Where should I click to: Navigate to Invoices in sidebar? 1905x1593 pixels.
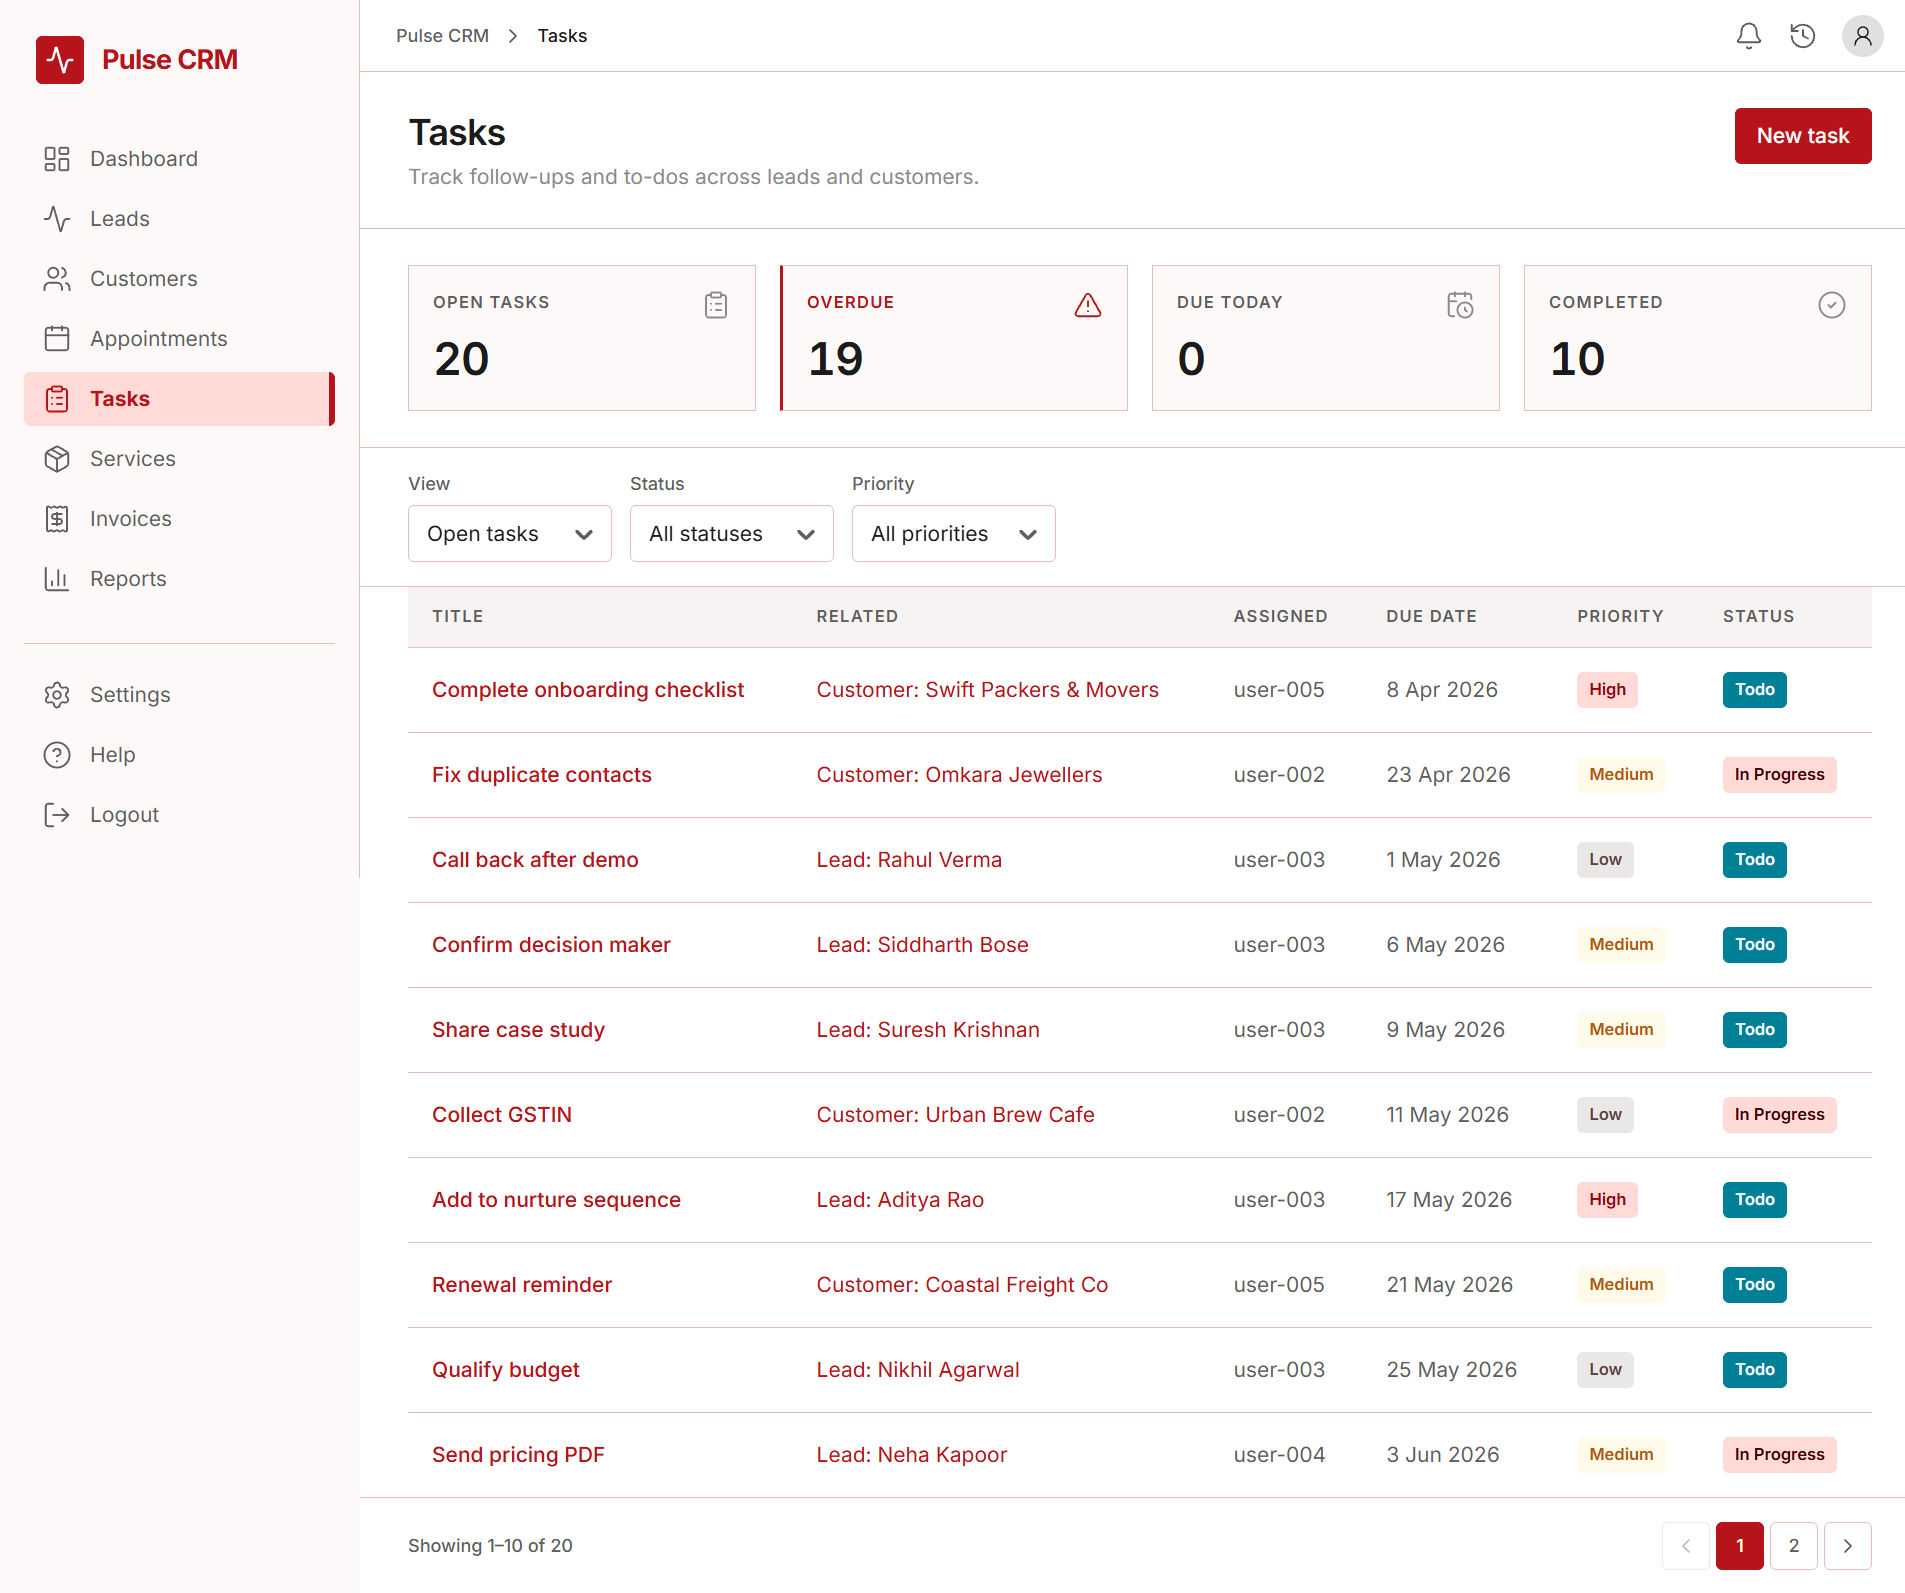click(x=179, y=519)
